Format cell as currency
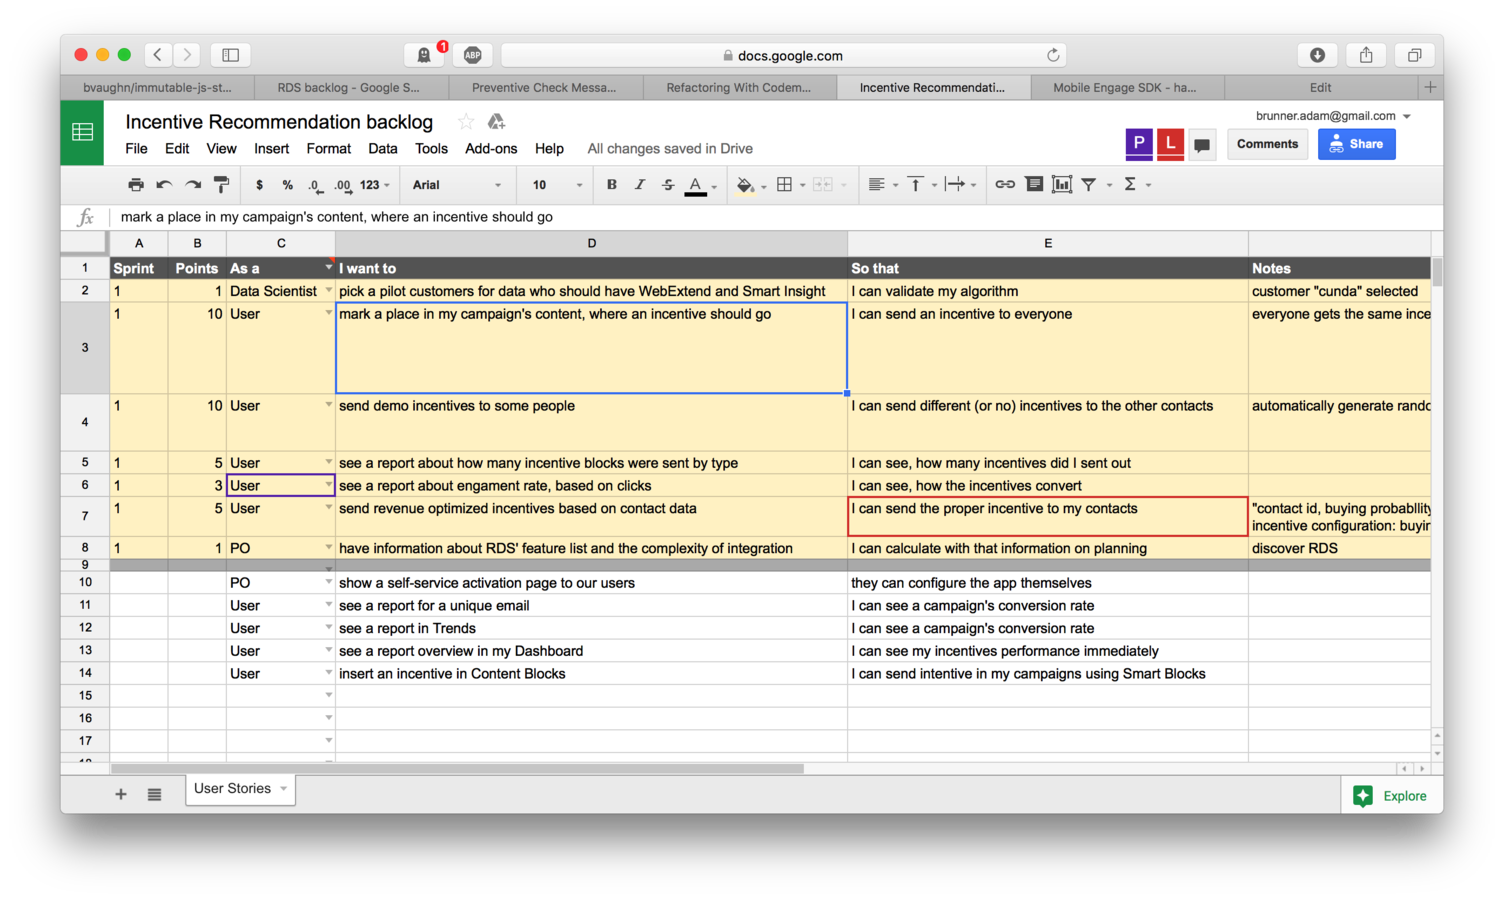Screen dimensions: 1504x900 pyautogui.click(x=259, y=185)
